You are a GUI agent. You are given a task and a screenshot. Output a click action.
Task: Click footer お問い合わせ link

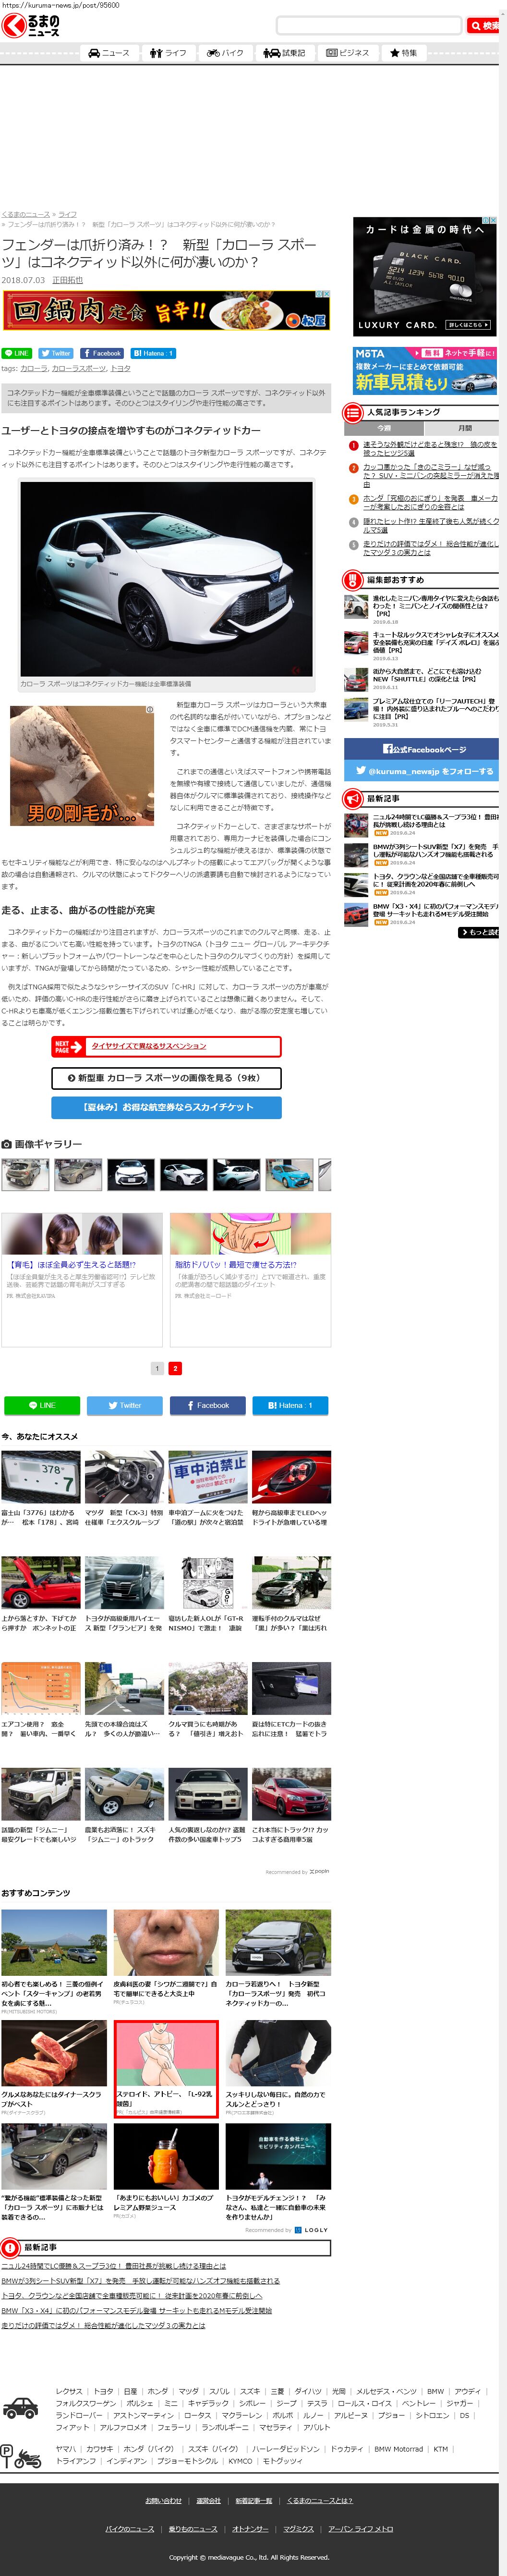163,2500
